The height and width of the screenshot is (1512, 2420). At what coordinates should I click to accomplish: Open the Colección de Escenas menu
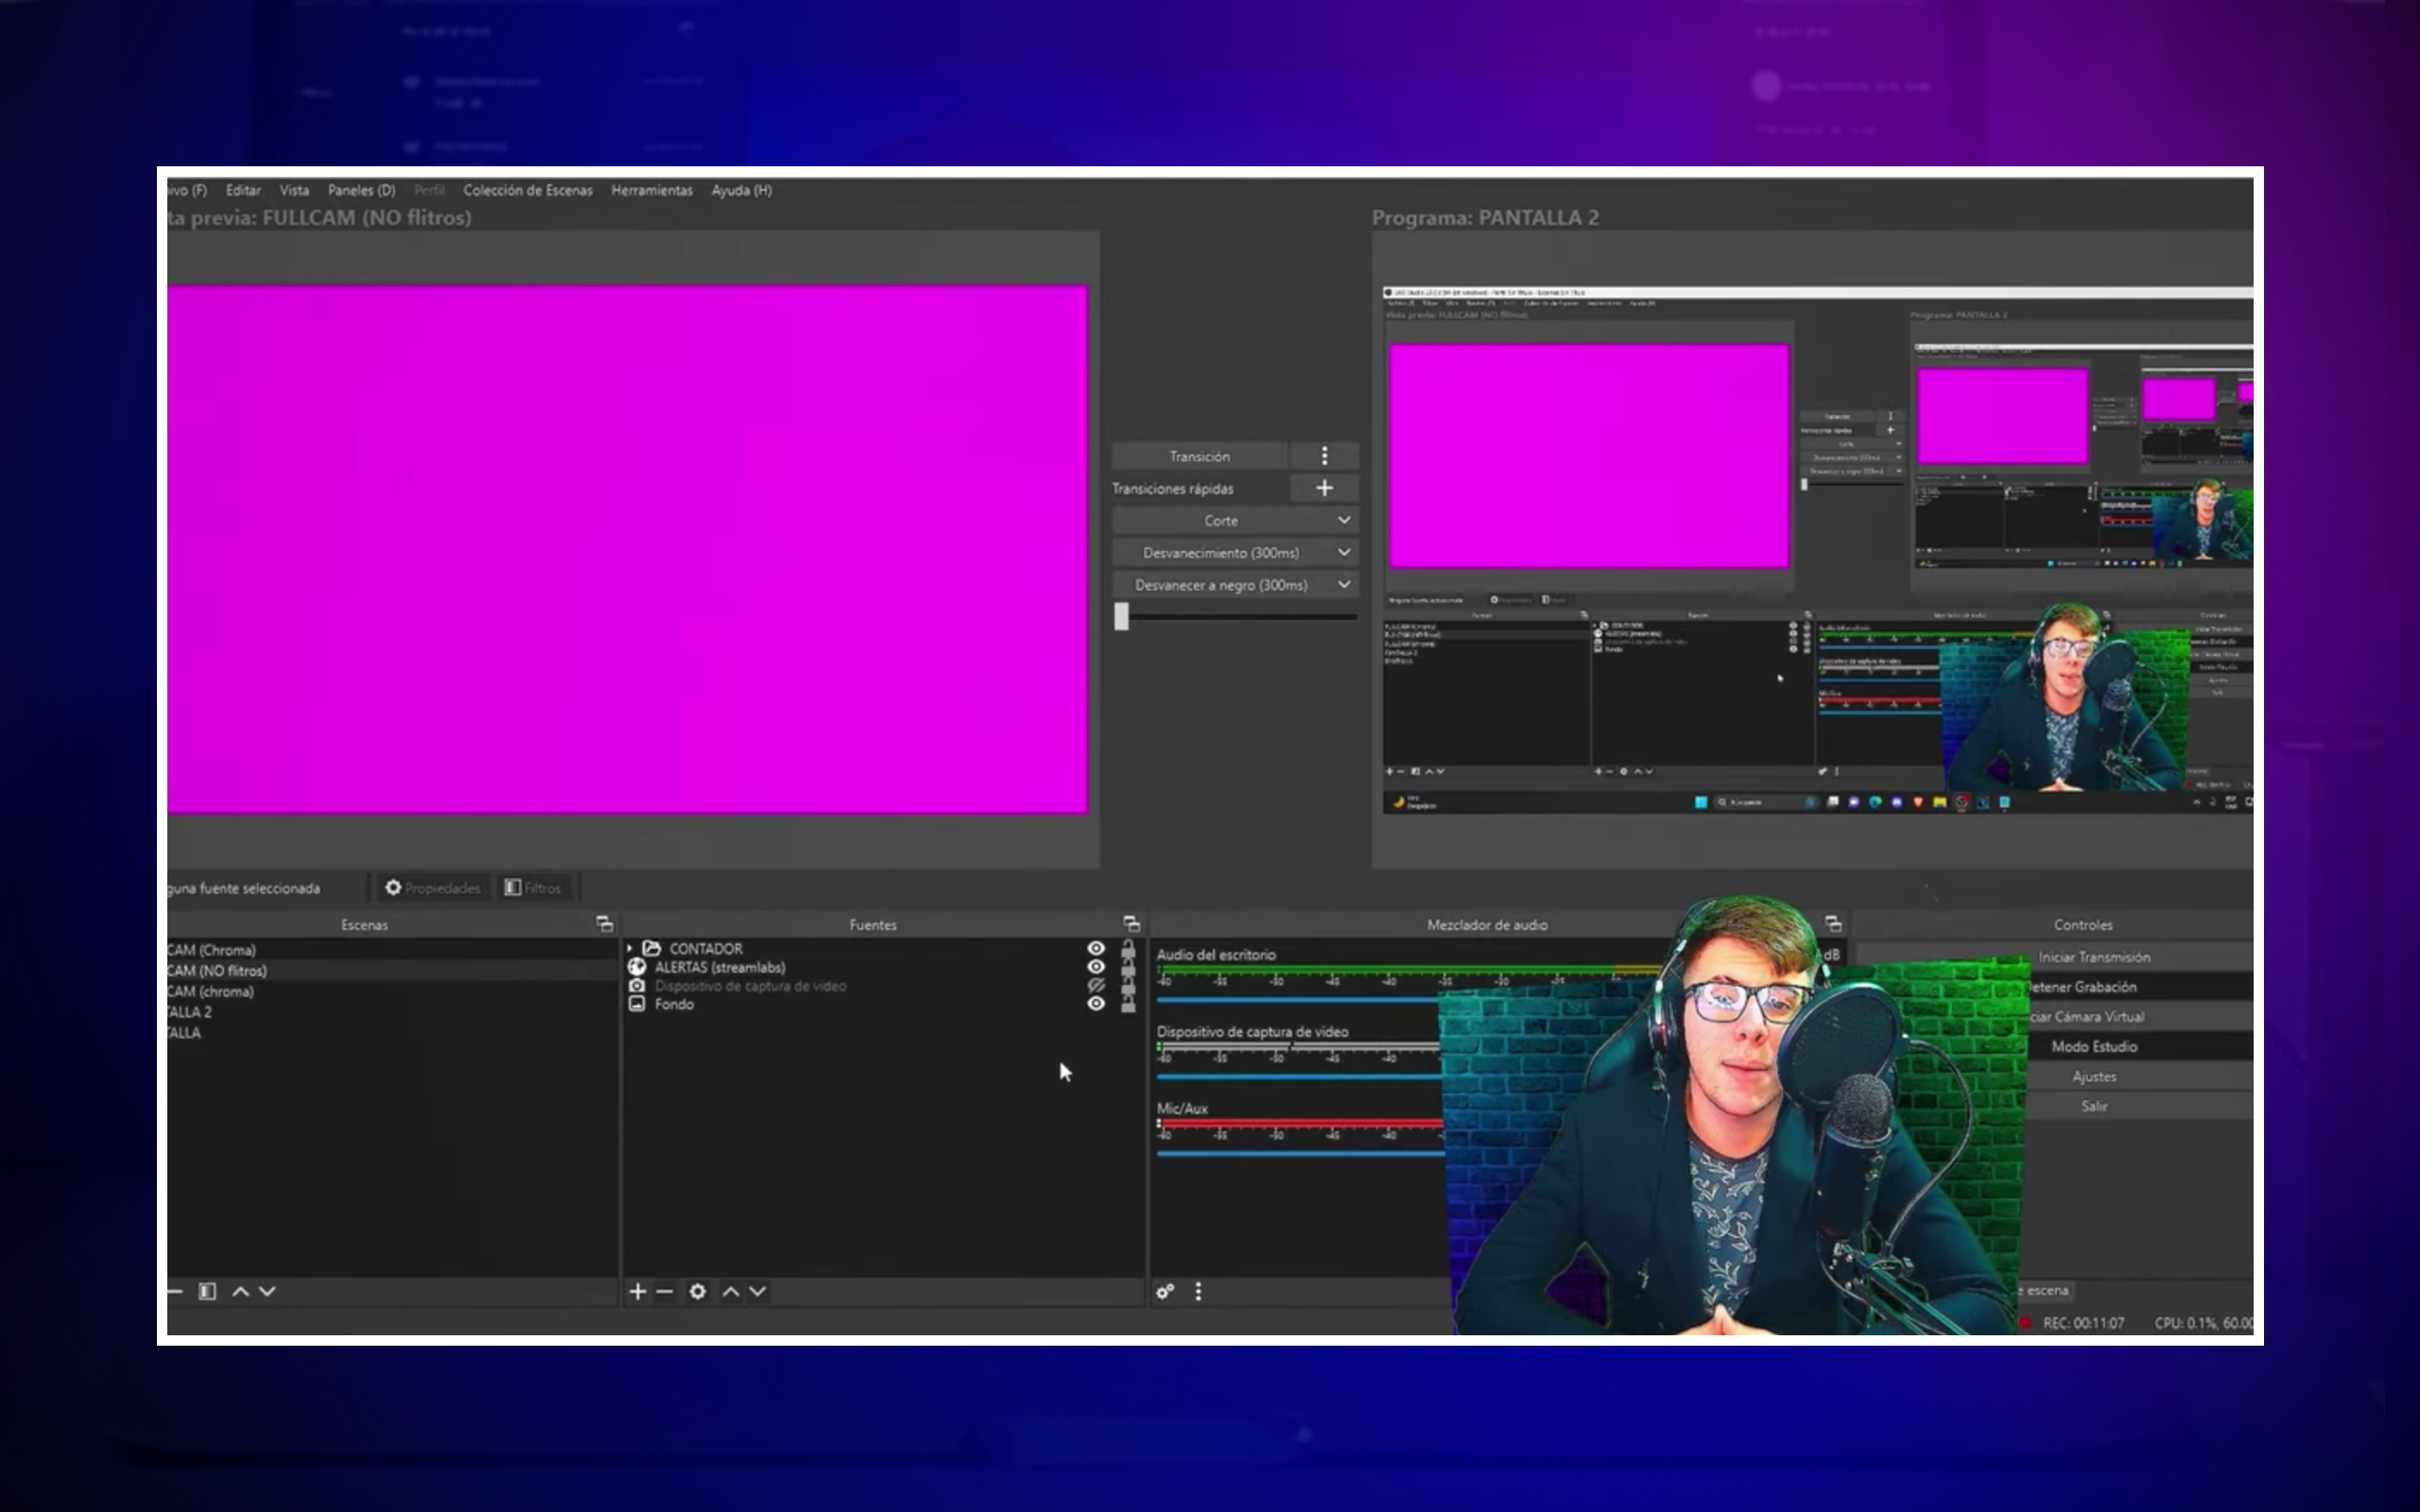click(x=527, y=190)
